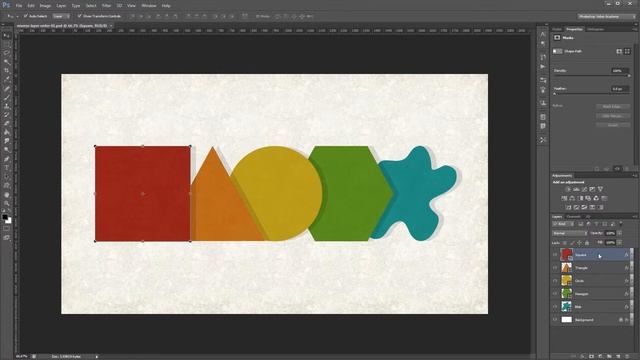Click the Mask Edge button
This screenshot has height=360, width=640.
tap(613, 107)
